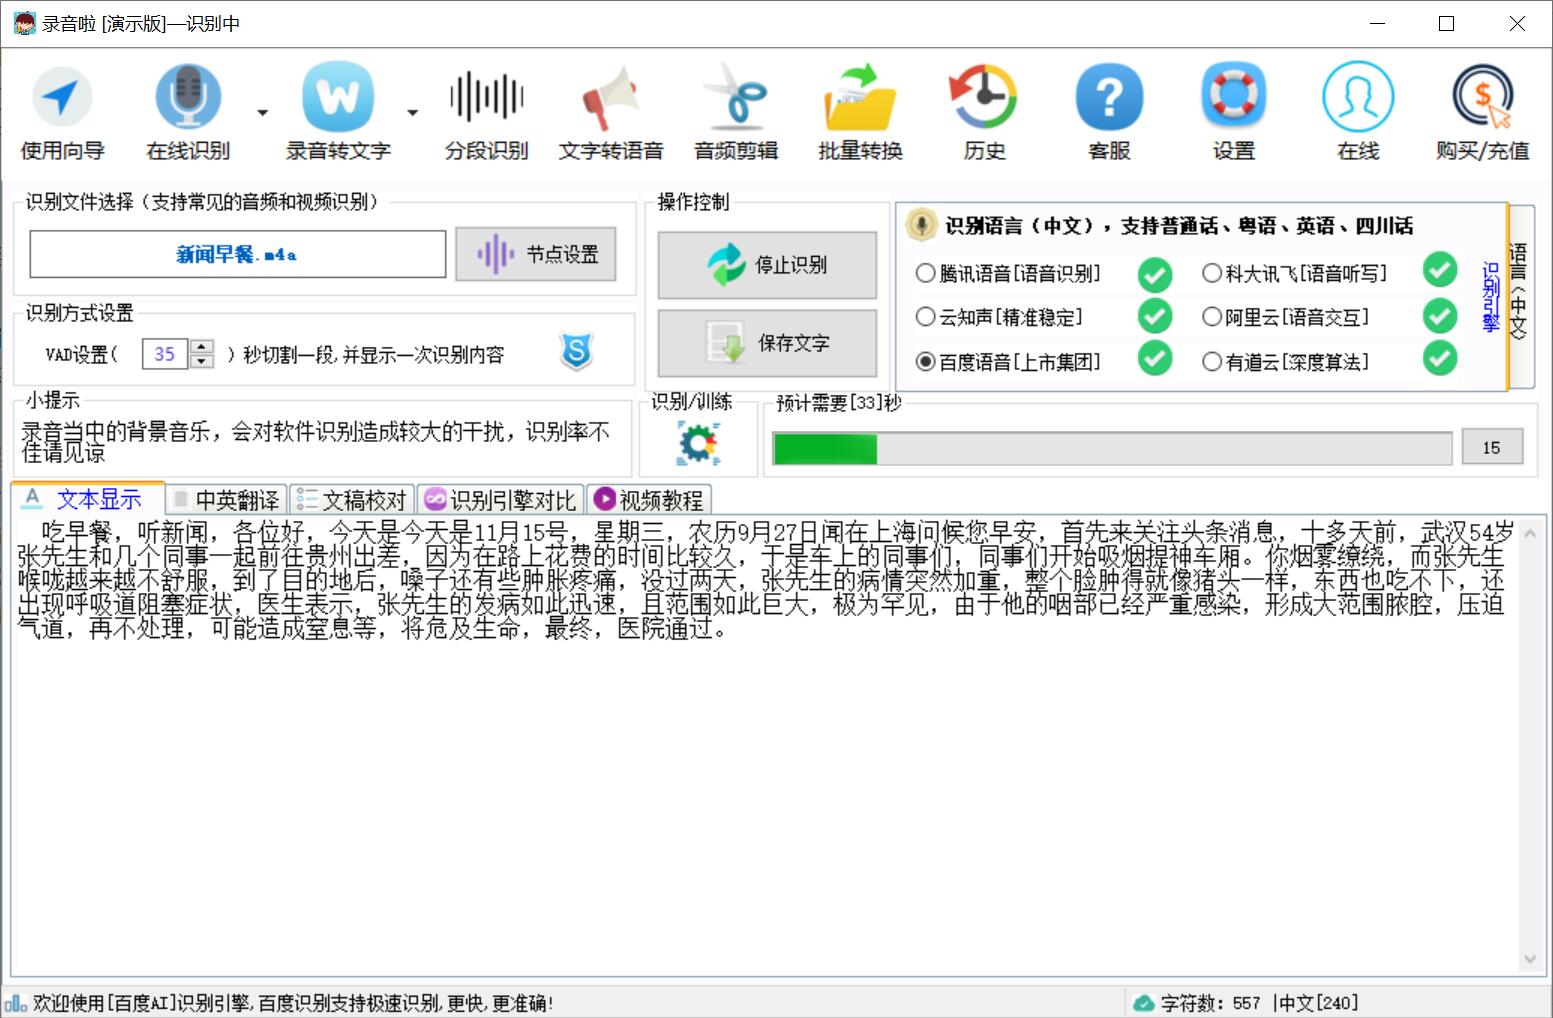Select 百度语音[上市集团] engine
This screenshot has width=1553, height=1018.
point(1008,361)
